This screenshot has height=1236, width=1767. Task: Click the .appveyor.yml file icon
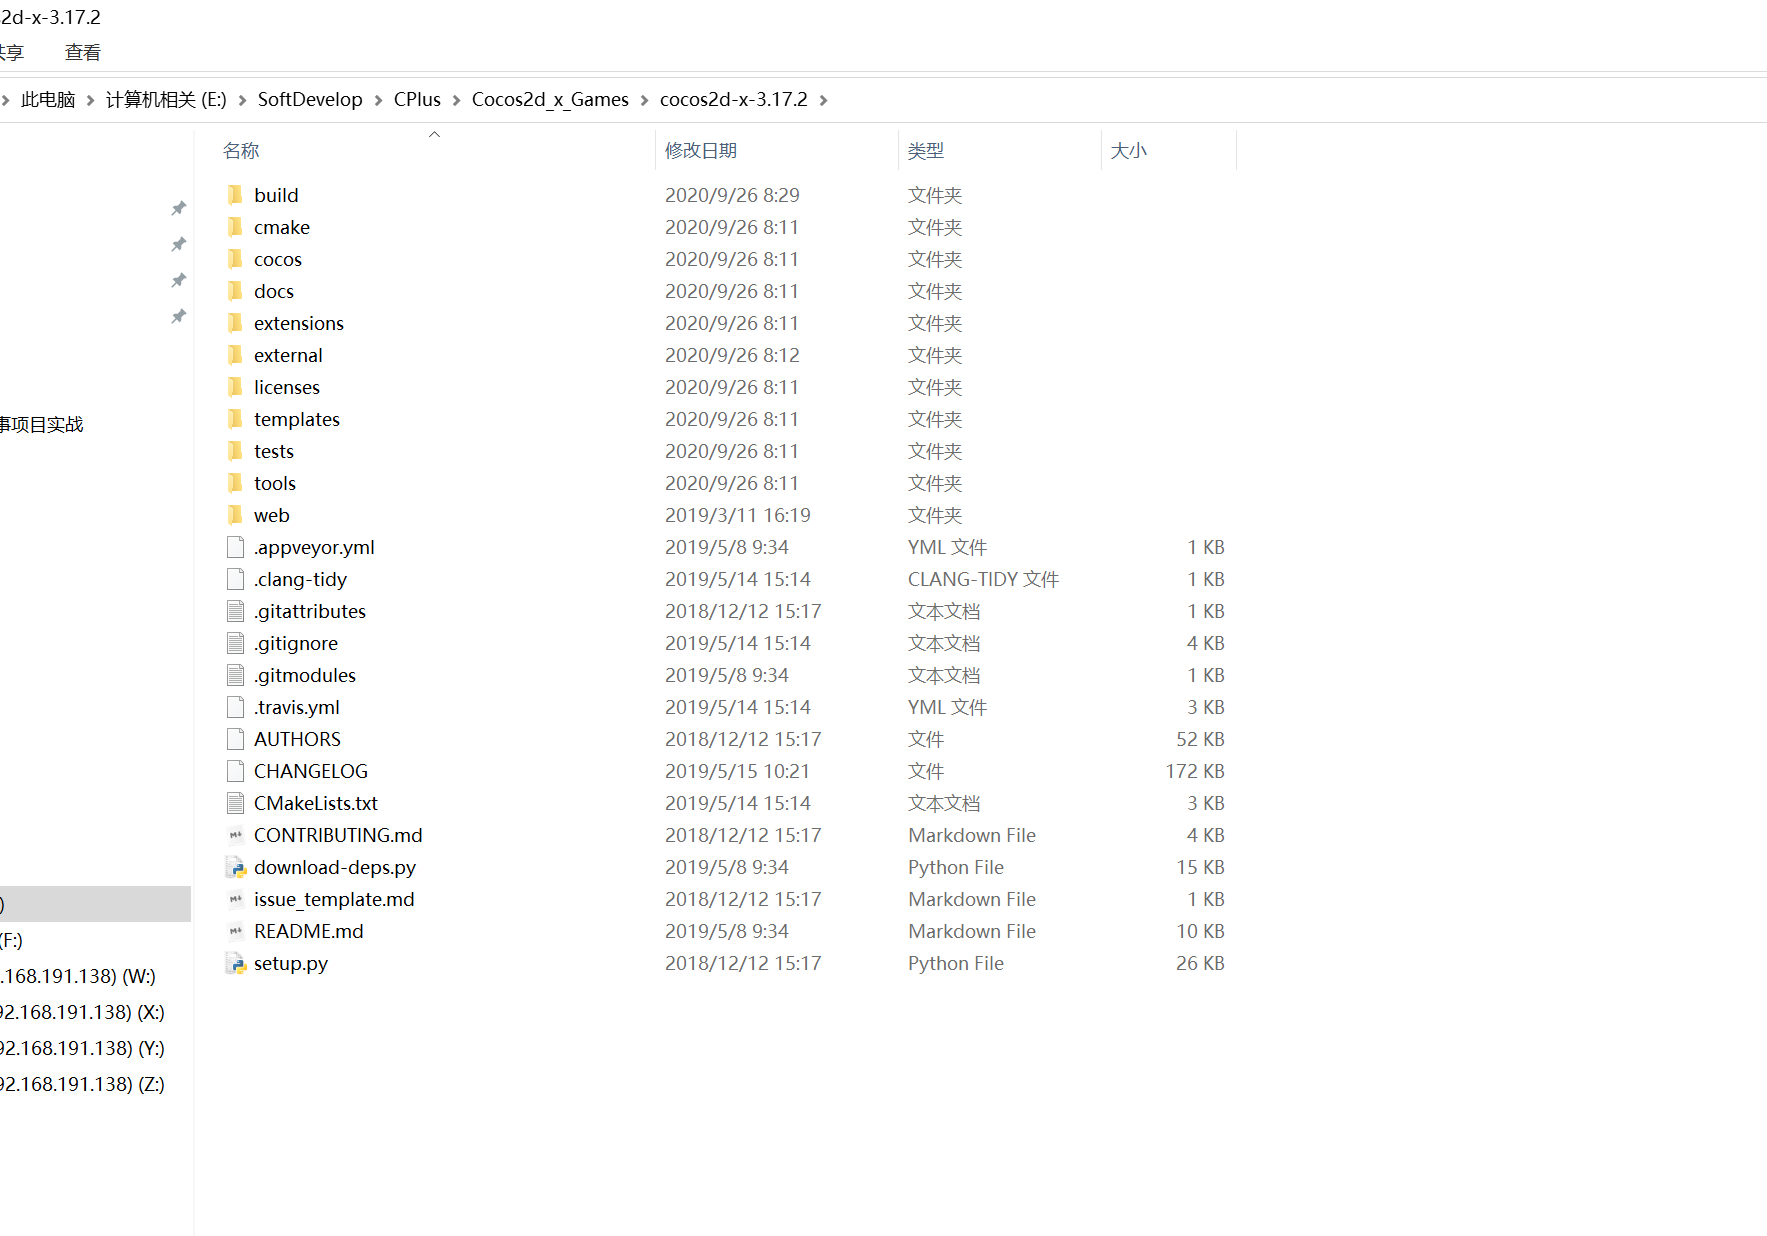tap(235, 546)
